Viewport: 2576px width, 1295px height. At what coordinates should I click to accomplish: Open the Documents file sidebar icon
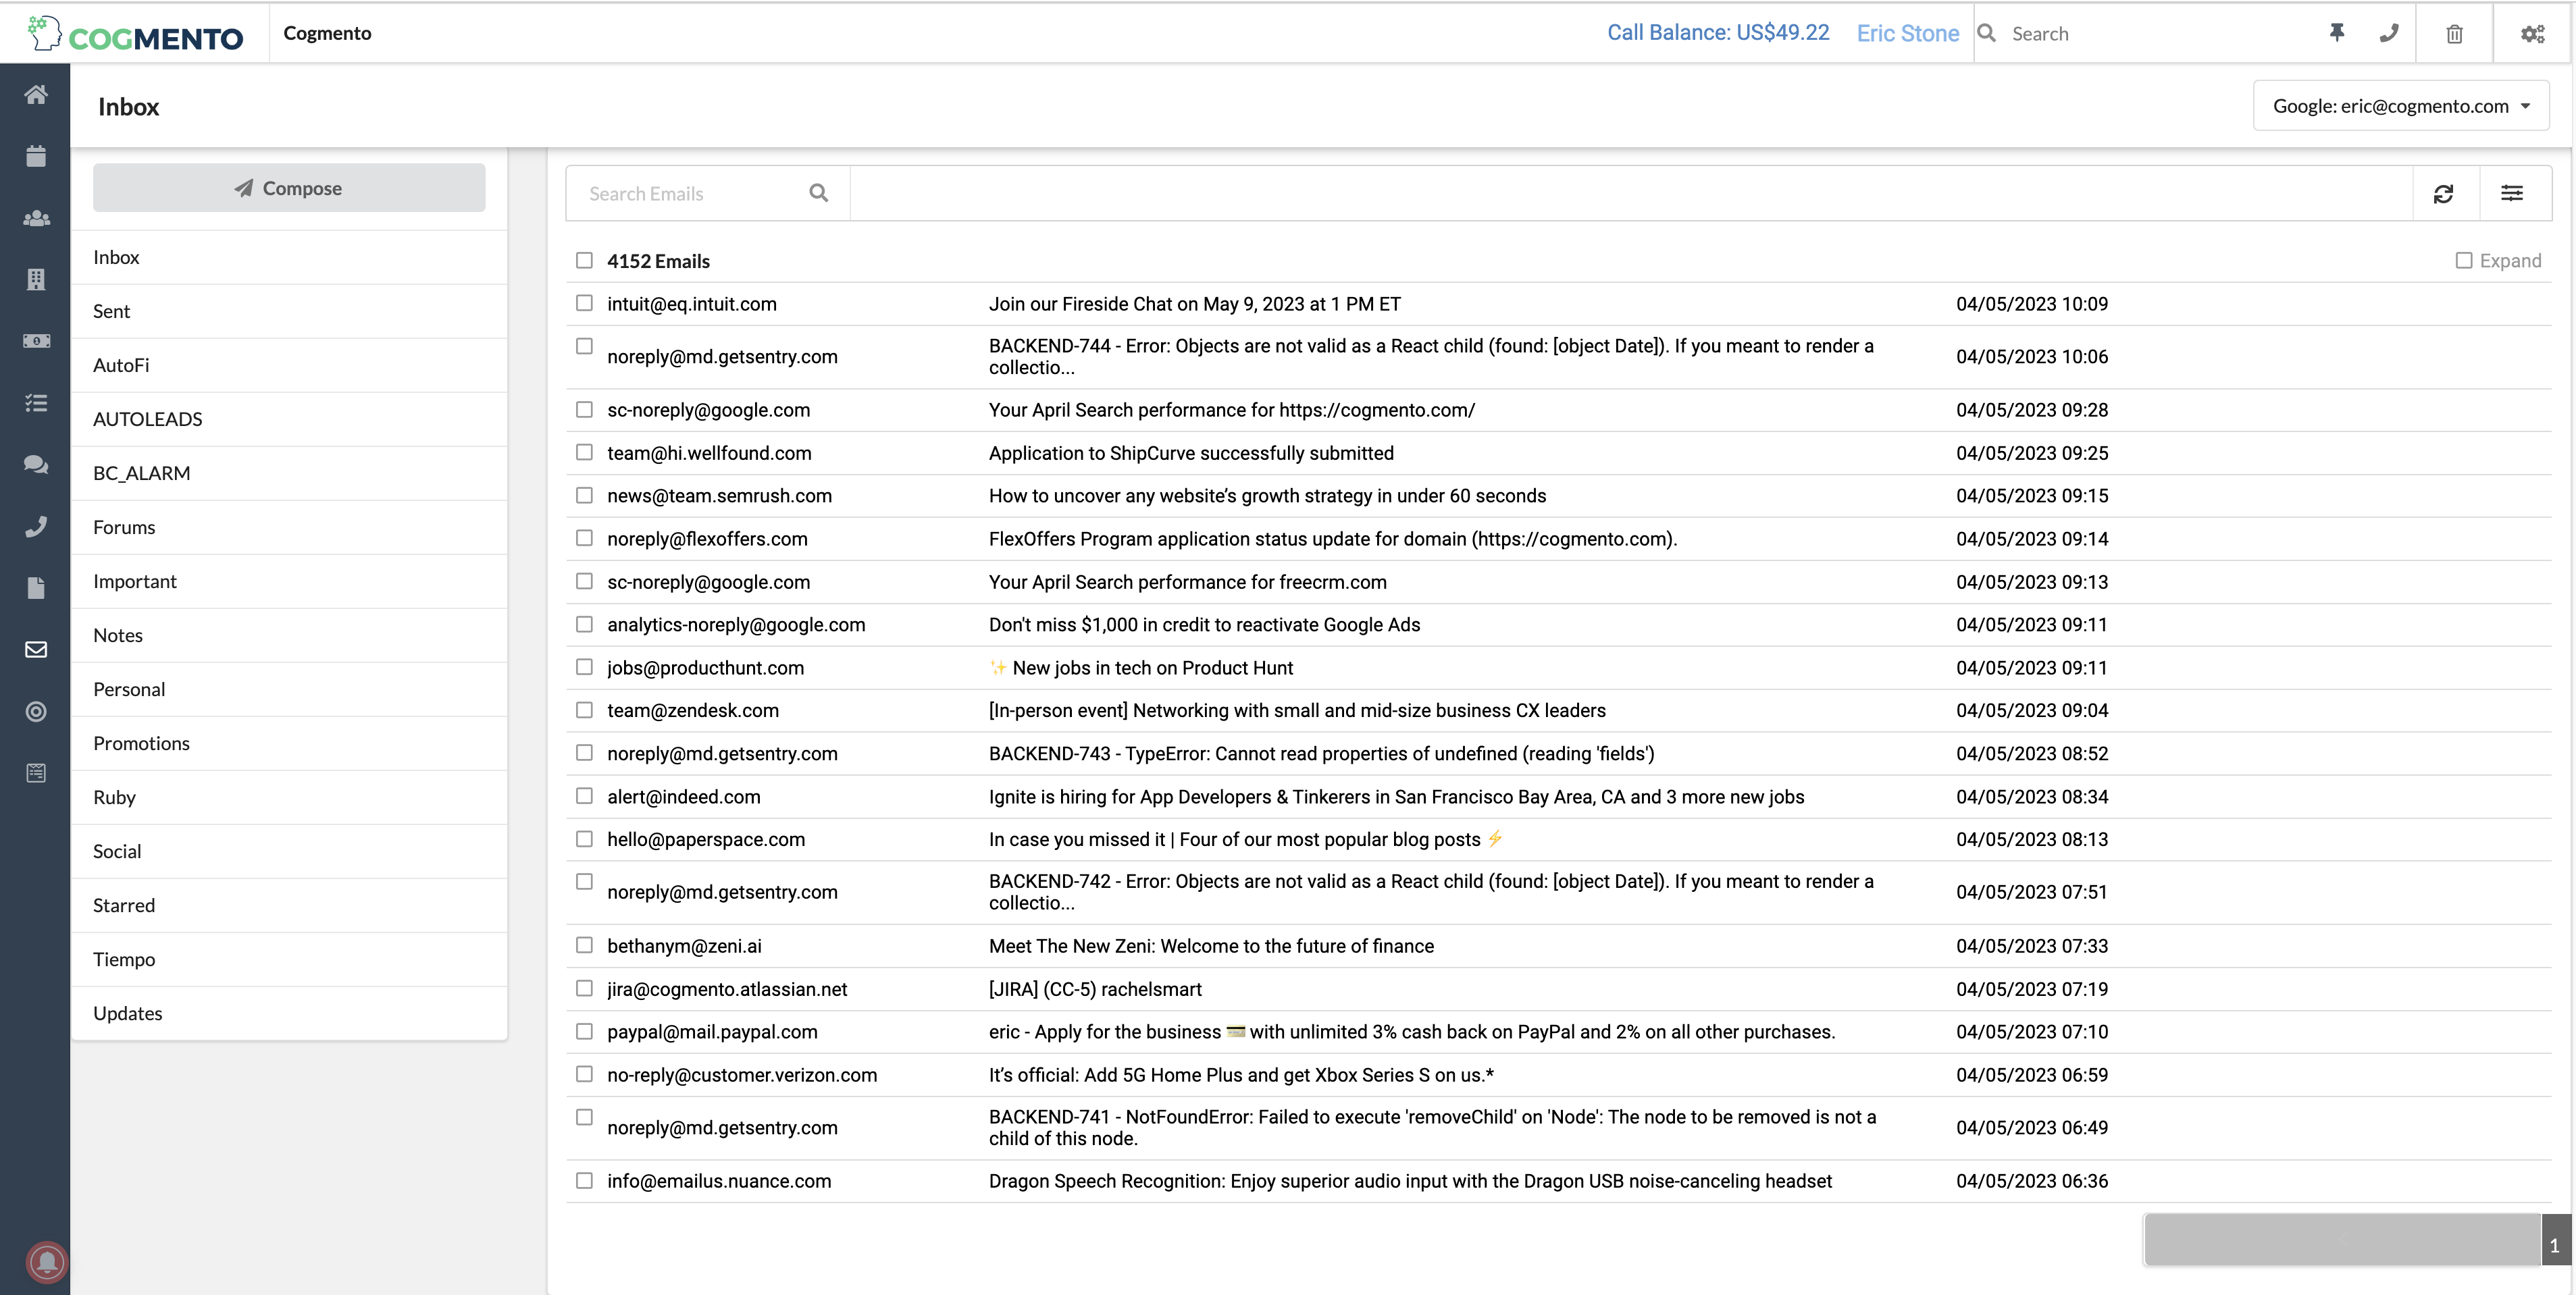(x=36, y=588)
